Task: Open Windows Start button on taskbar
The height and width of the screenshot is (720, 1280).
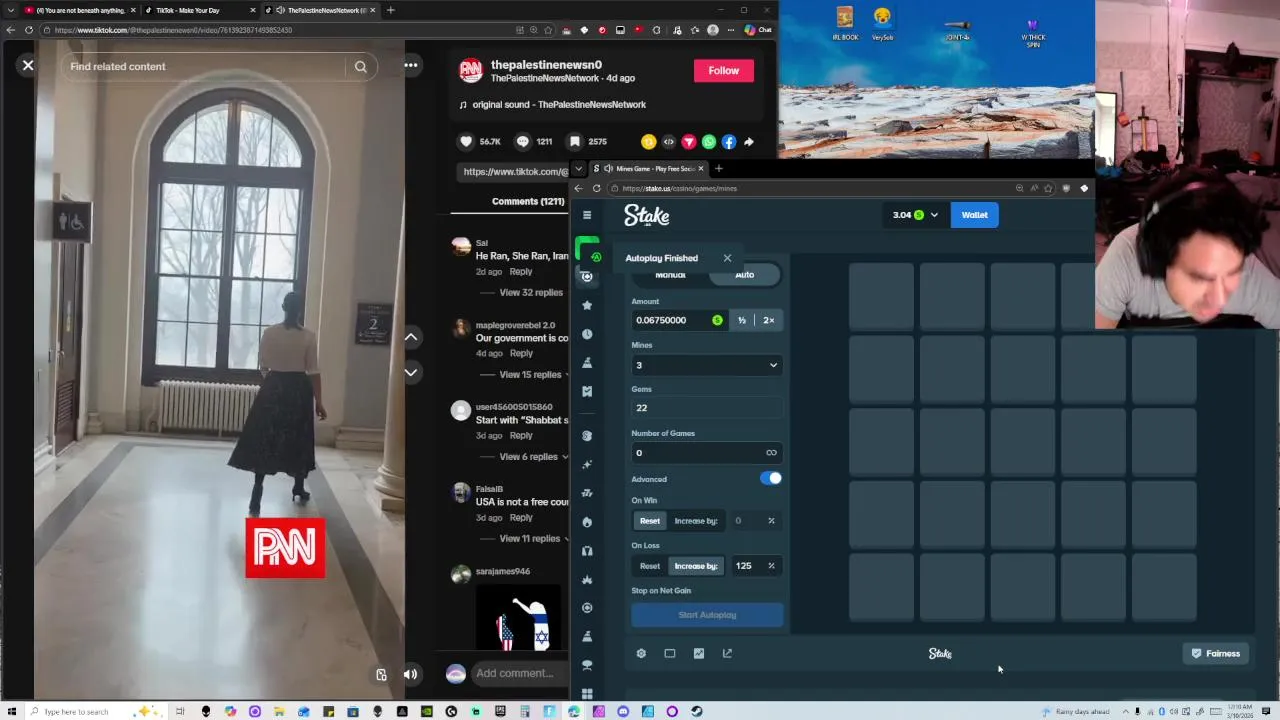Action: point(12,712)
